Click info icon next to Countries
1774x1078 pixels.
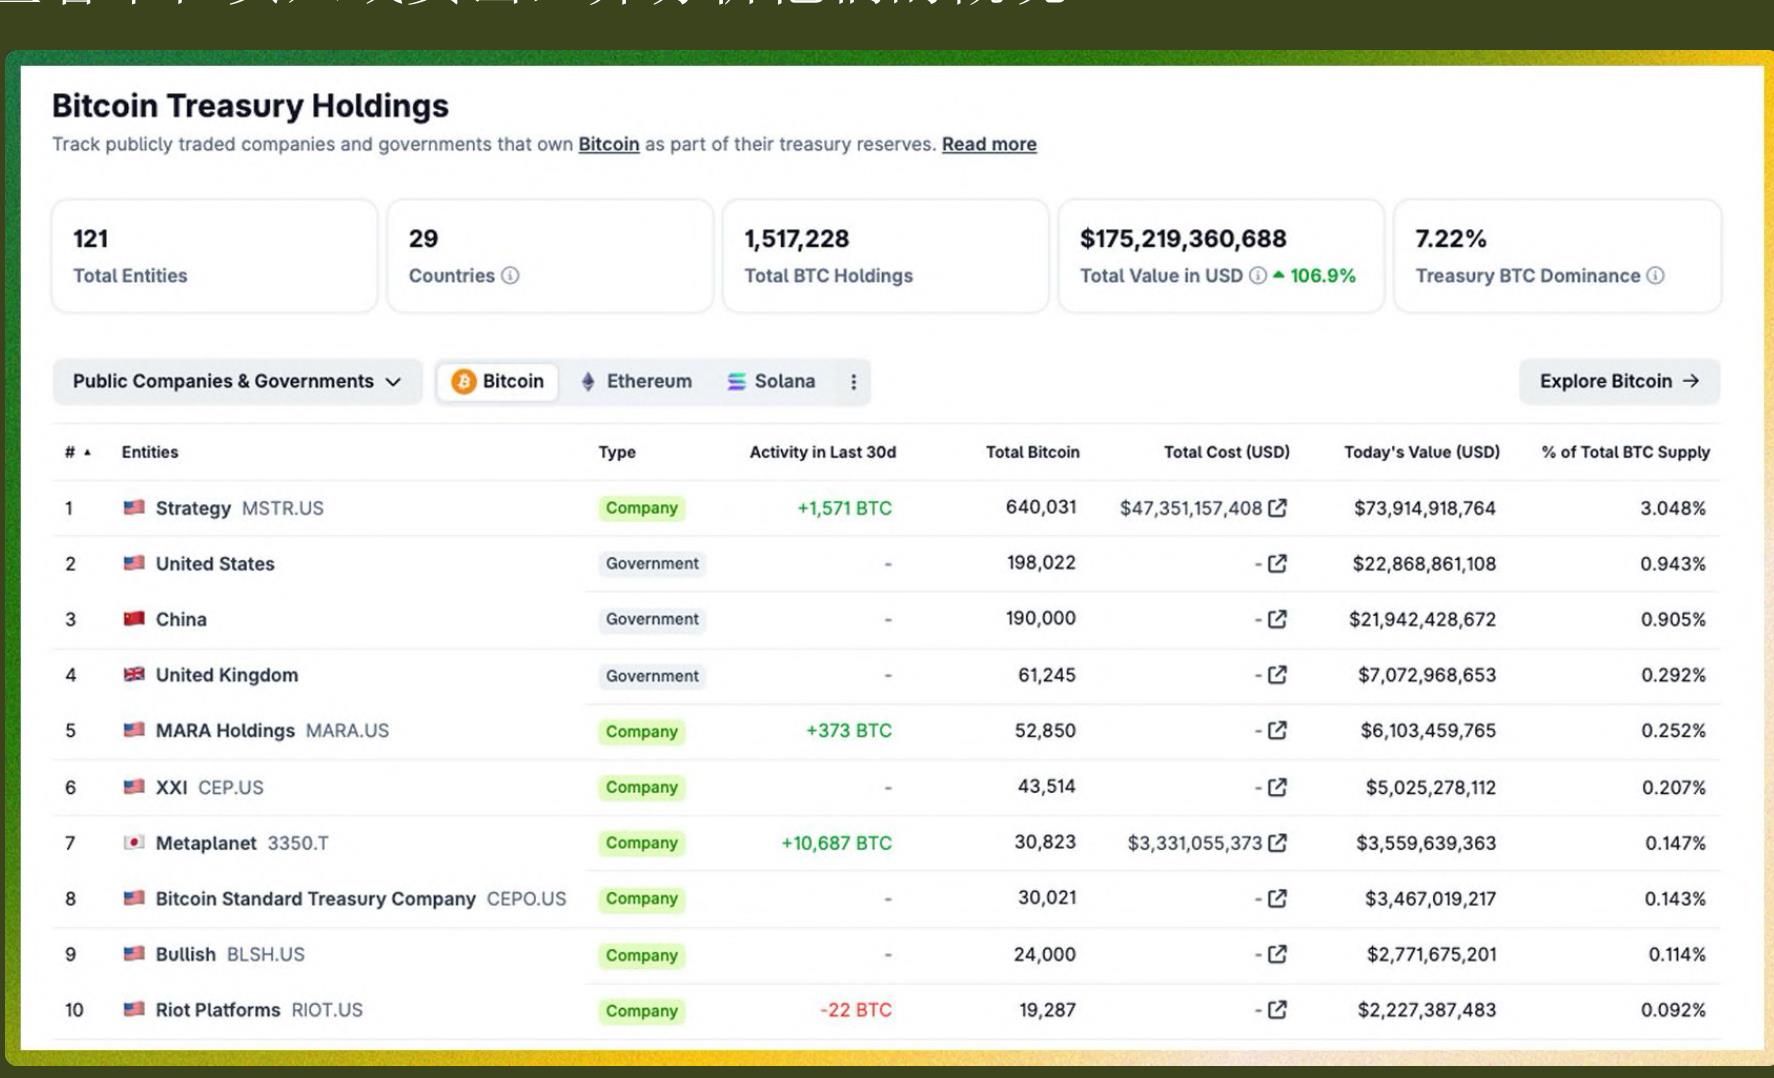[x=510, y=275]
